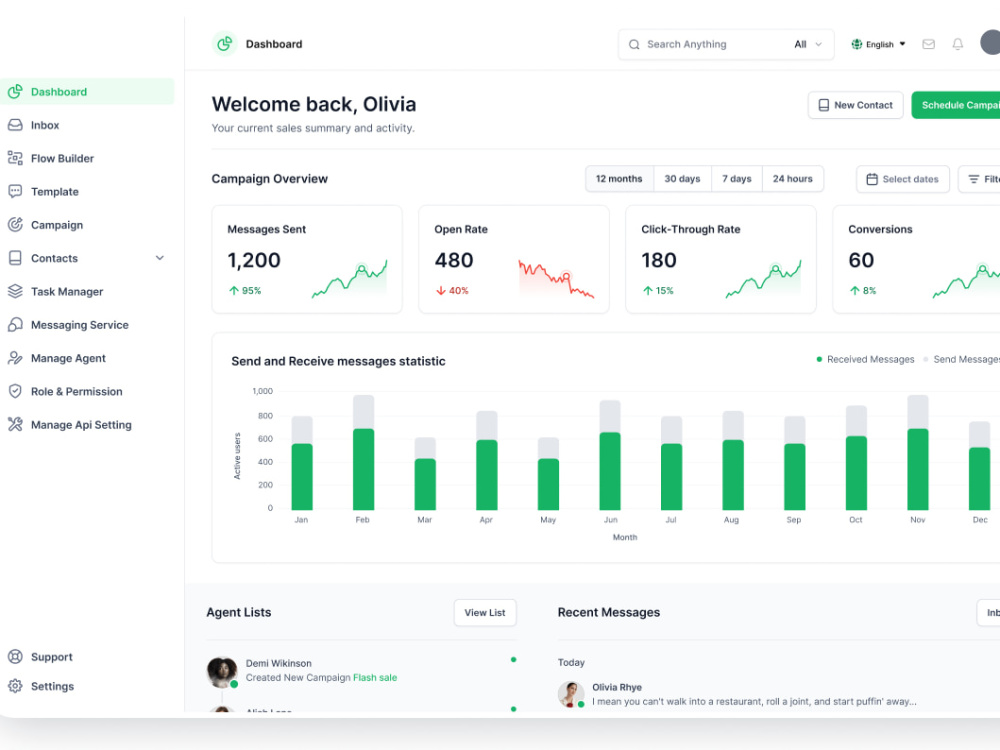Image resolution: width=1000 pixels, height=750 pixels.
Task: Click Olivia Rhye's message preview text
Action: pyautogui.click(x=754, y=702)
